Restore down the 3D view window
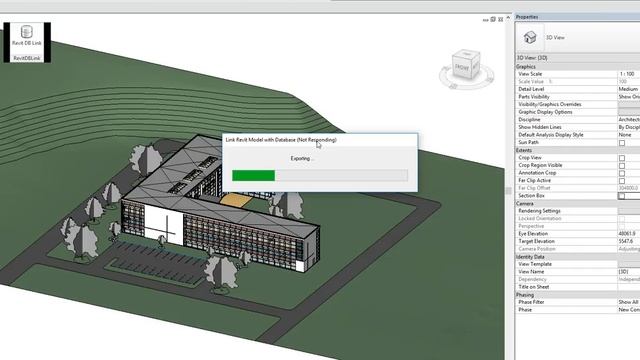This screenshot has height=360, width=640. click(x=493, y=19)
